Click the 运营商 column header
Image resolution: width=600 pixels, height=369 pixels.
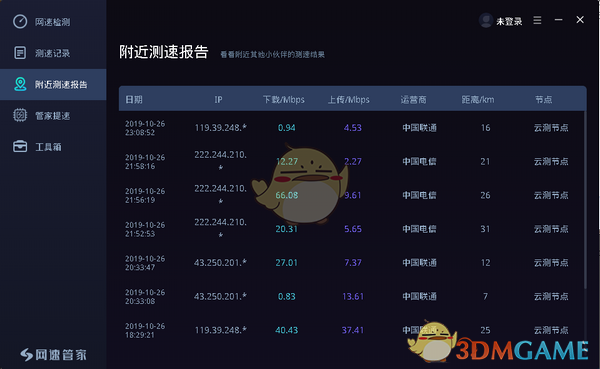413,100
